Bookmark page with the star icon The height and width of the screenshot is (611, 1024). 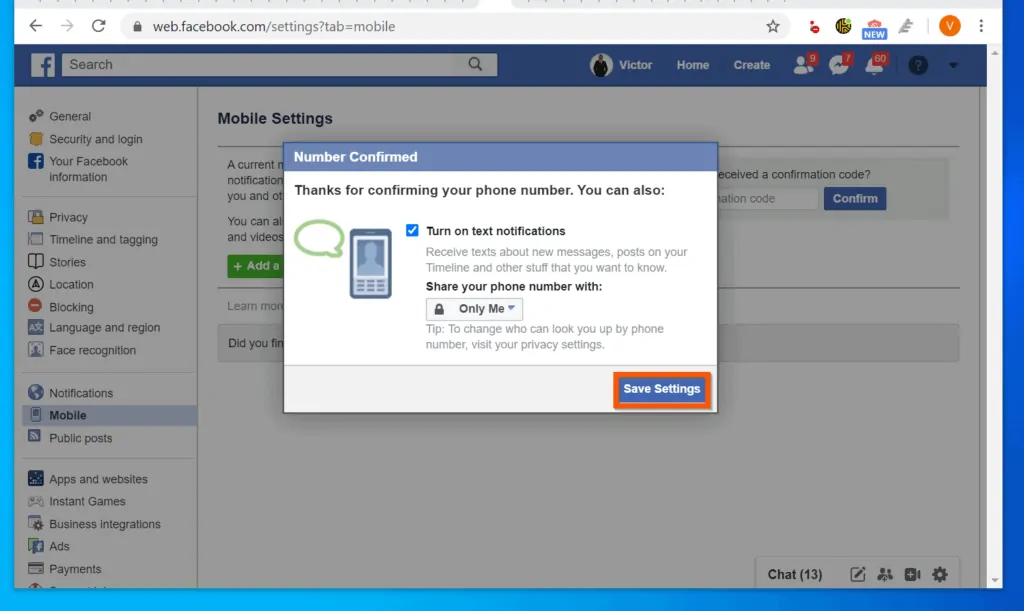pos(773,26)
